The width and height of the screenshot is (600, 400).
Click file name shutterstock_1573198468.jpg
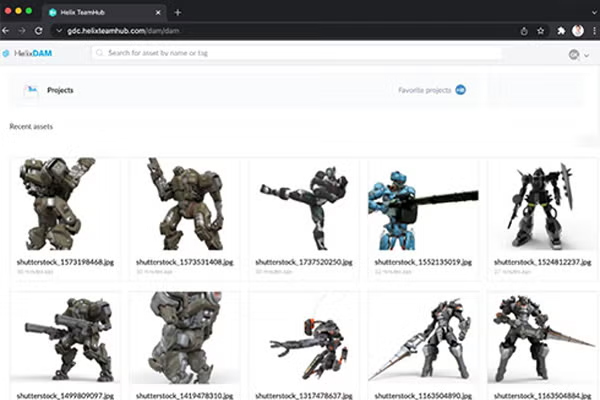click(65, 262)
